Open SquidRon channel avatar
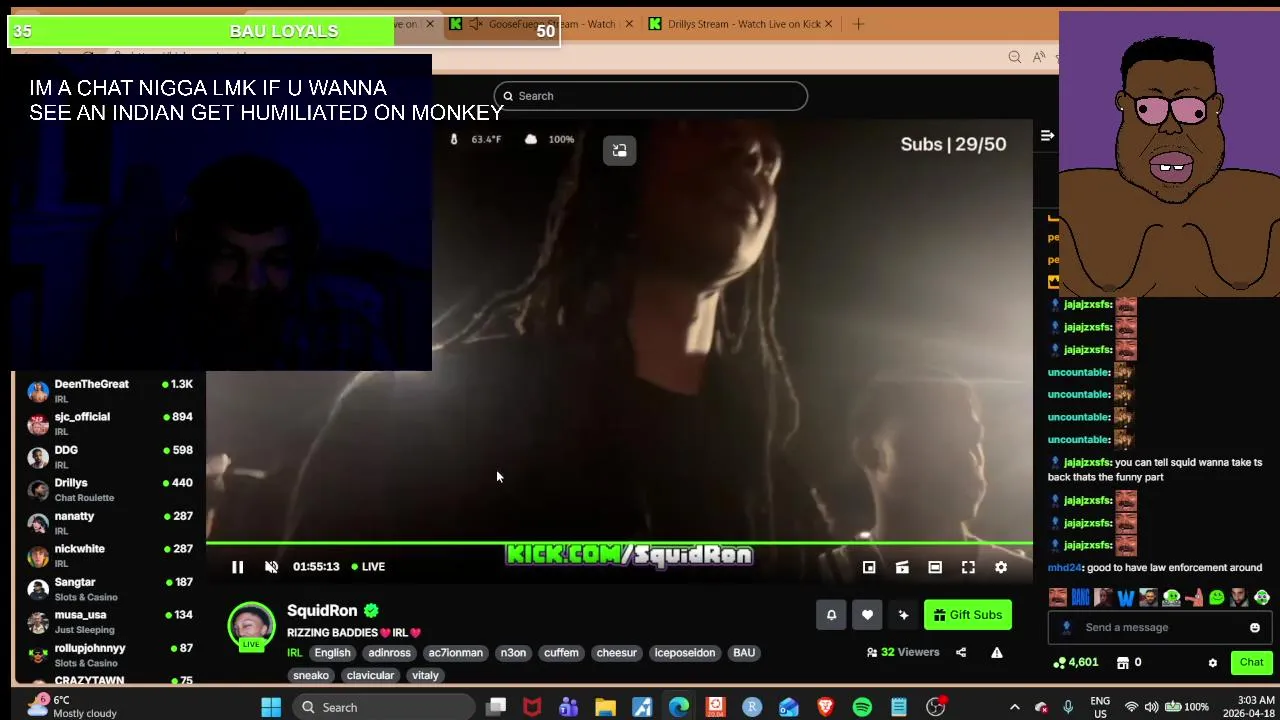This screenshot has height=720, width=1280. (251, 626)
